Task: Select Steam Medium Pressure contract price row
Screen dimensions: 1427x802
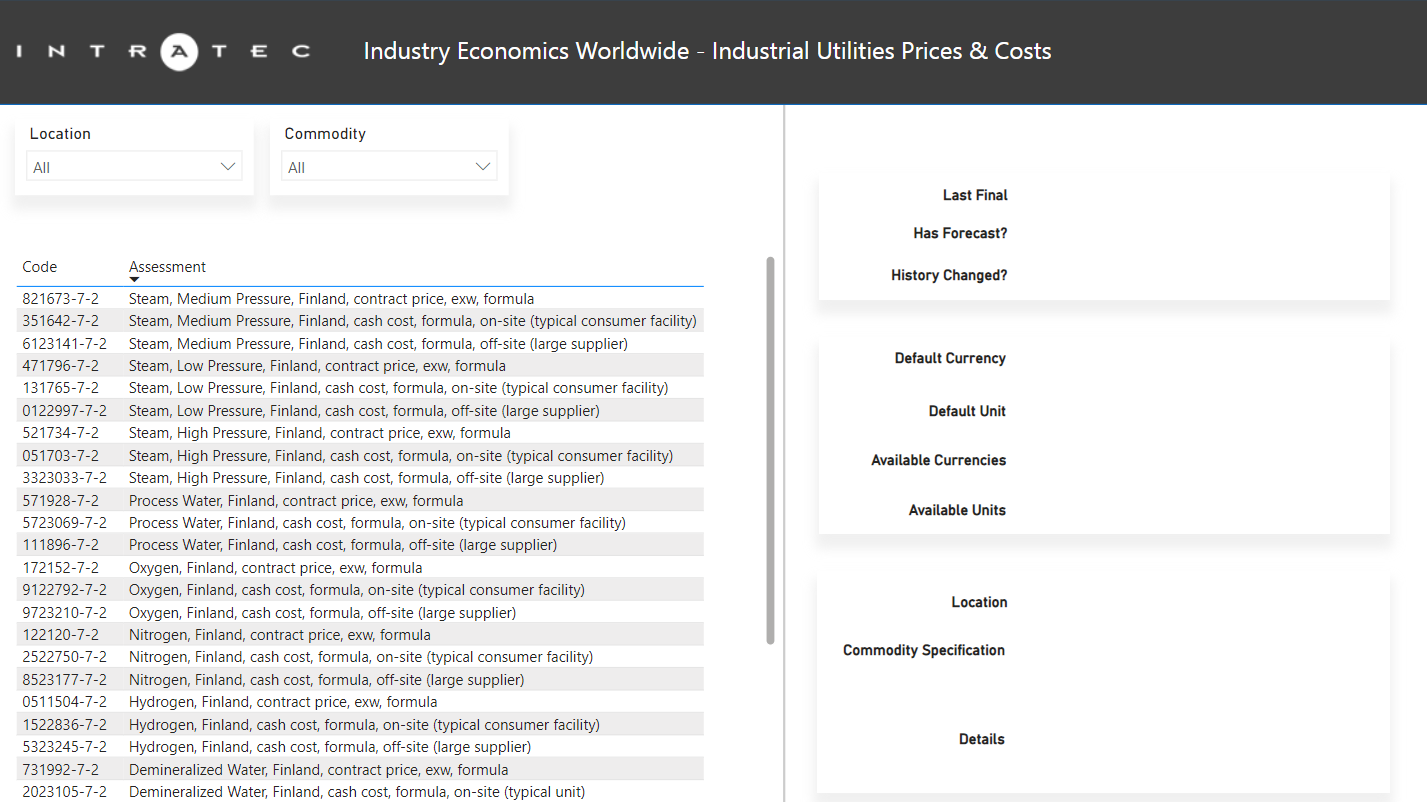Action: pos(331,299)
